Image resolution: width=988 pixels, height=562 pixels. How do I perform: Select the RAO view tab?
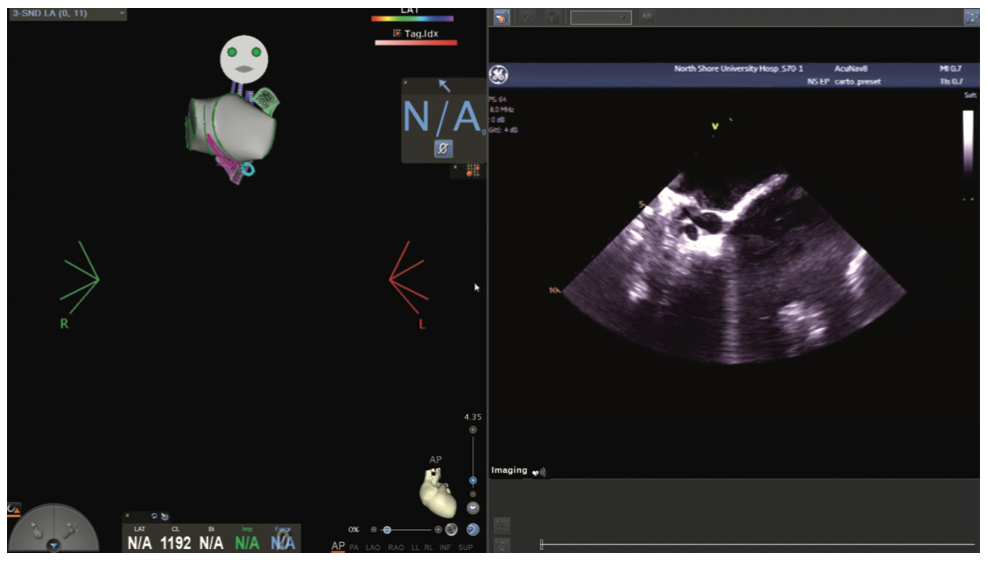click(396, 548)
